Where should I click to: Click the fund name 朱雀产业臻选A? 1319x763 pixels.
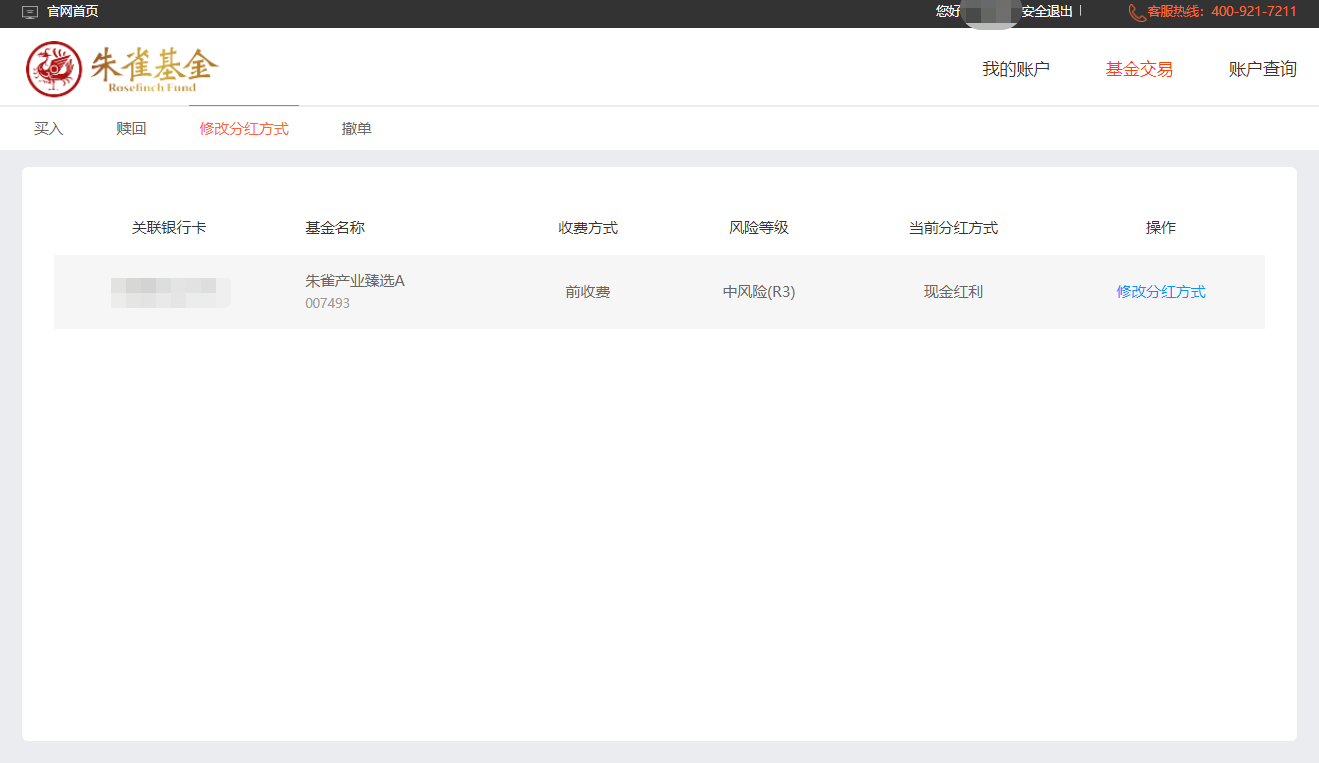(x=355, y=281)
